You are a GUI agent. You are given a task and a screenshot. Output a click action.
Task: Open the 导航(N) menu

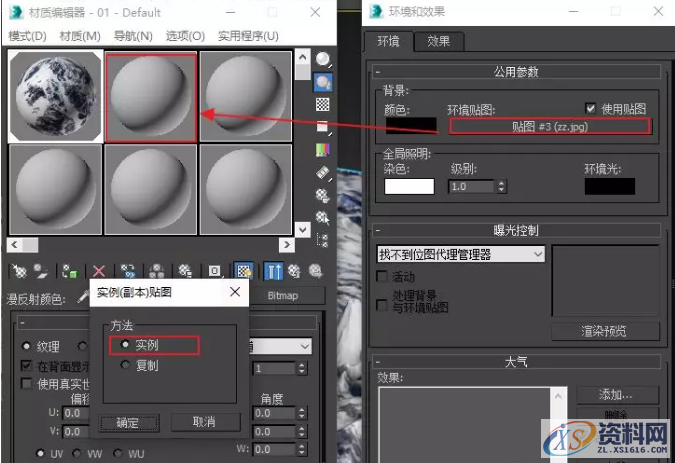133,36
